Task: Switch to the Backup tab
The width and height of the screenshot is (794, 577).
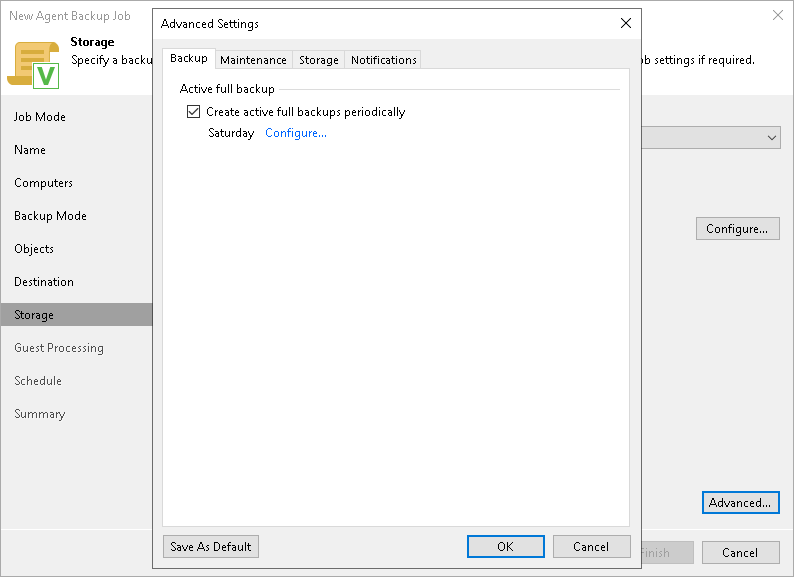Action: click(x=189, y=59)
